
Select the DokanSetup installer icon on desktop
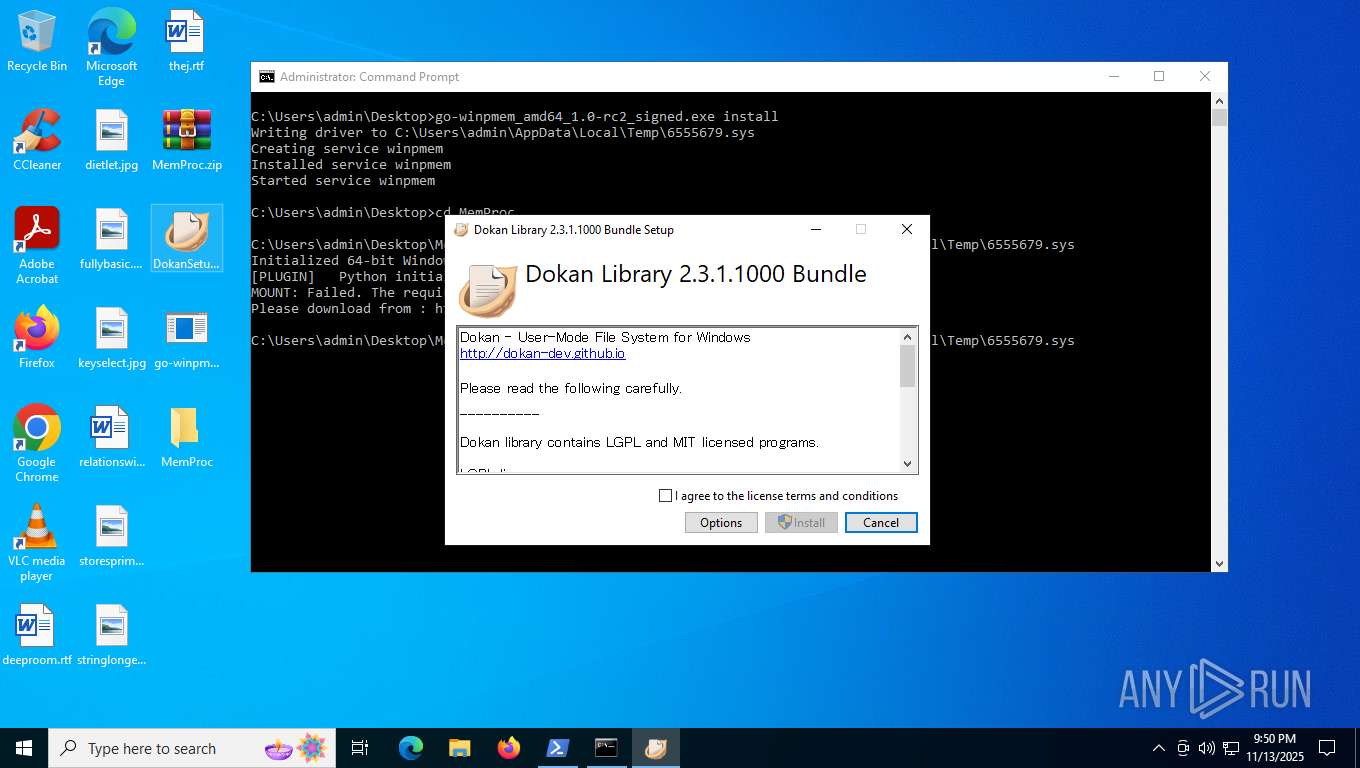coord(187,239)
